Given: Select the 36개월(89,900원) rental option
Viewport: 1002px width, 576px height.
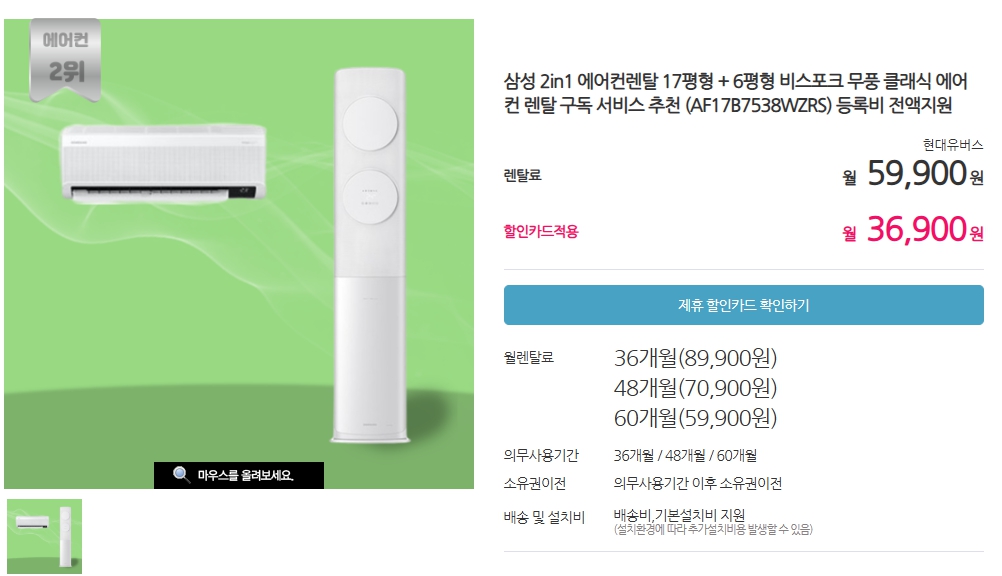Looking at the screenshot, I should pos(695,358).
